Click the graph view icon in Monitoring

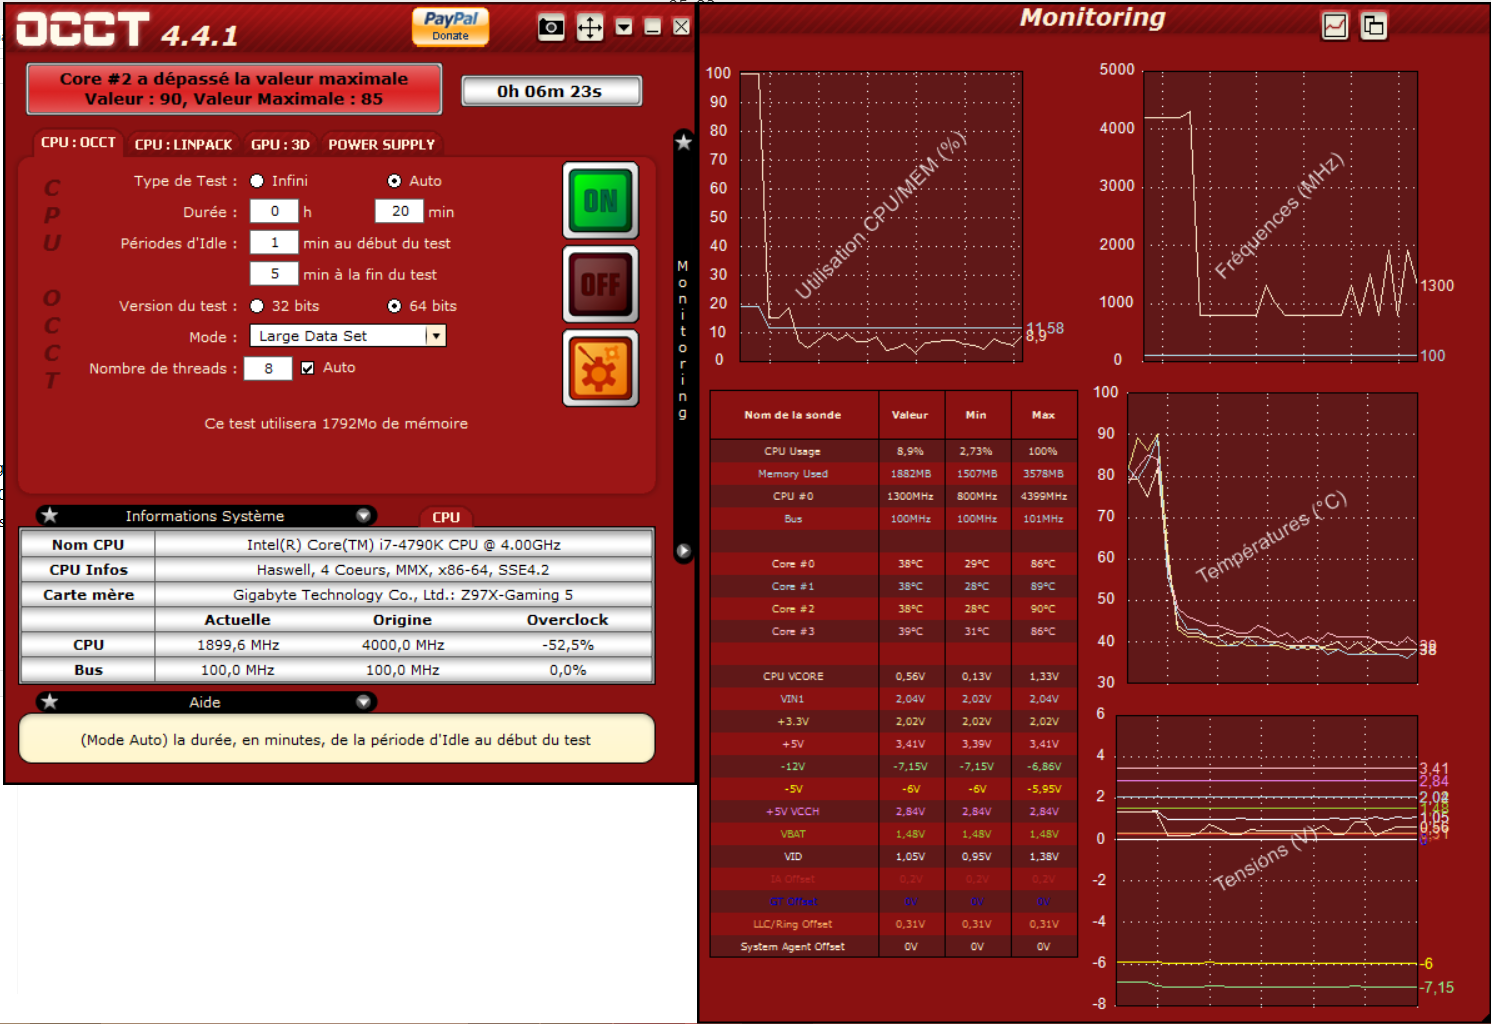(x=1335, y=26)
